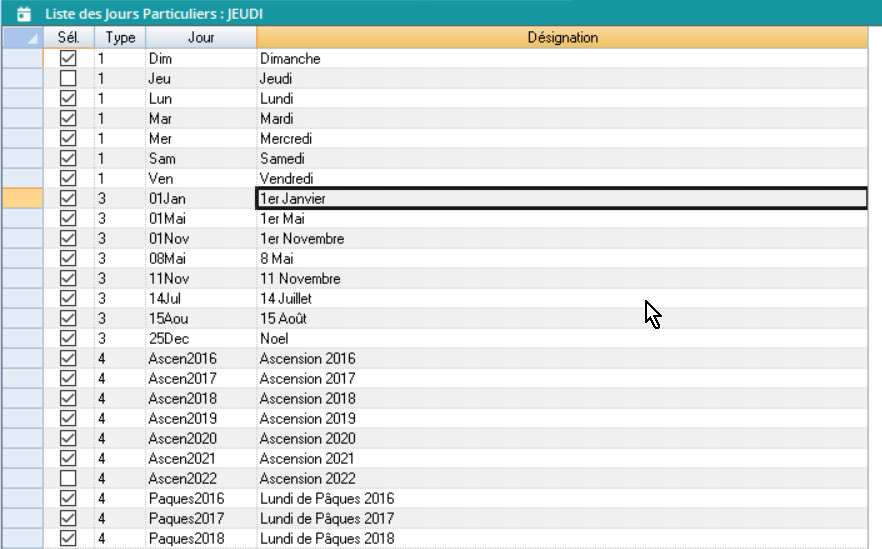This screenshot has width=882, height=549.
Task: Uncheck the Dimanche row checkbox
Action: pyautogui.click(x=68, y=59)
